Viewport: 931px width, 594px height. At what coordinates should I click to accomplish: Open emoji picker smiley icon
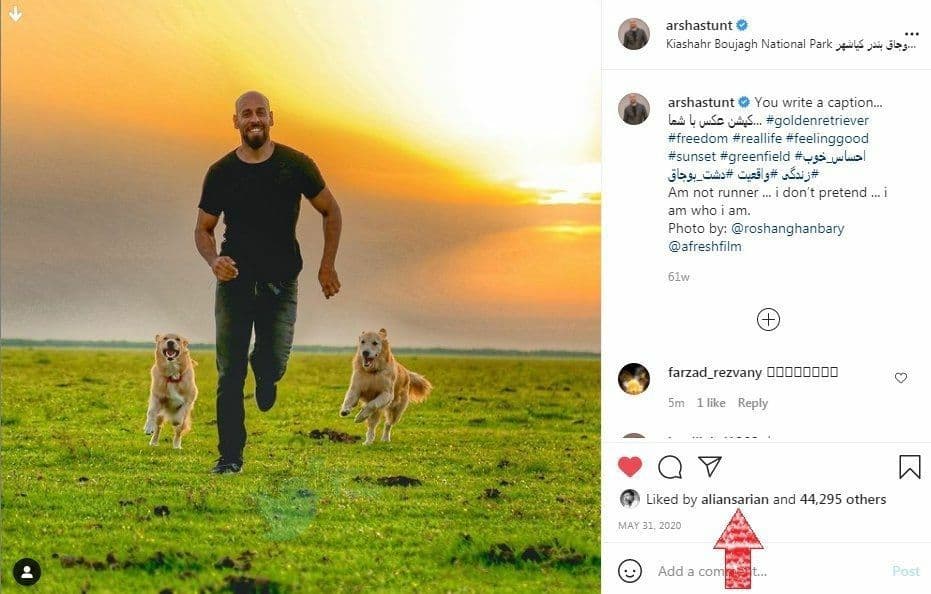click(629, 571)
